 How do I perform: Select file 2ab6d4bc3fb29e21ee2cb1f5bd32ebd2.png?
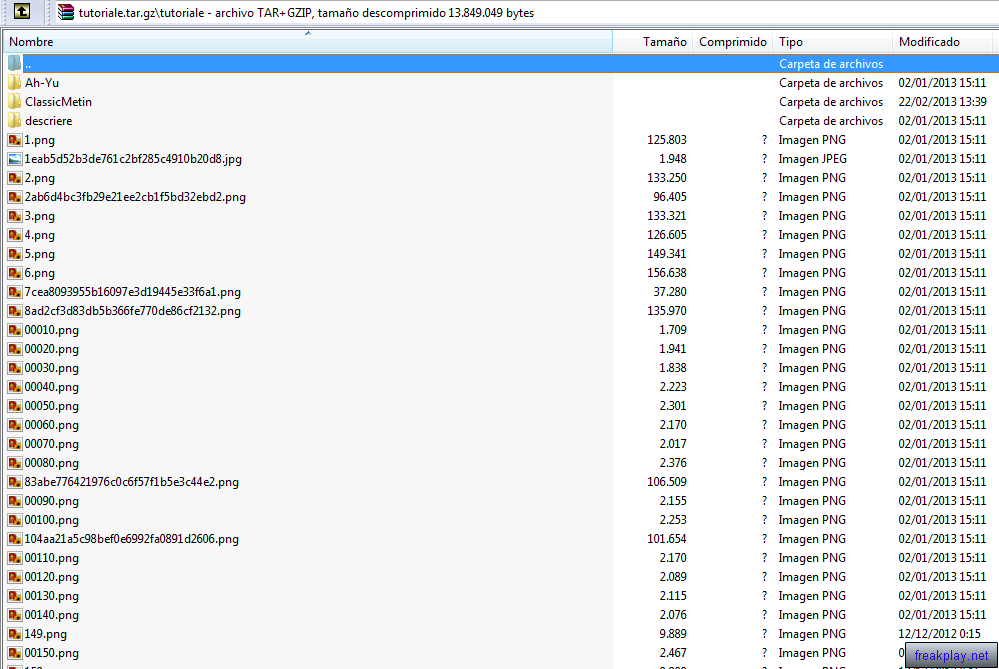tap(135, 198)
